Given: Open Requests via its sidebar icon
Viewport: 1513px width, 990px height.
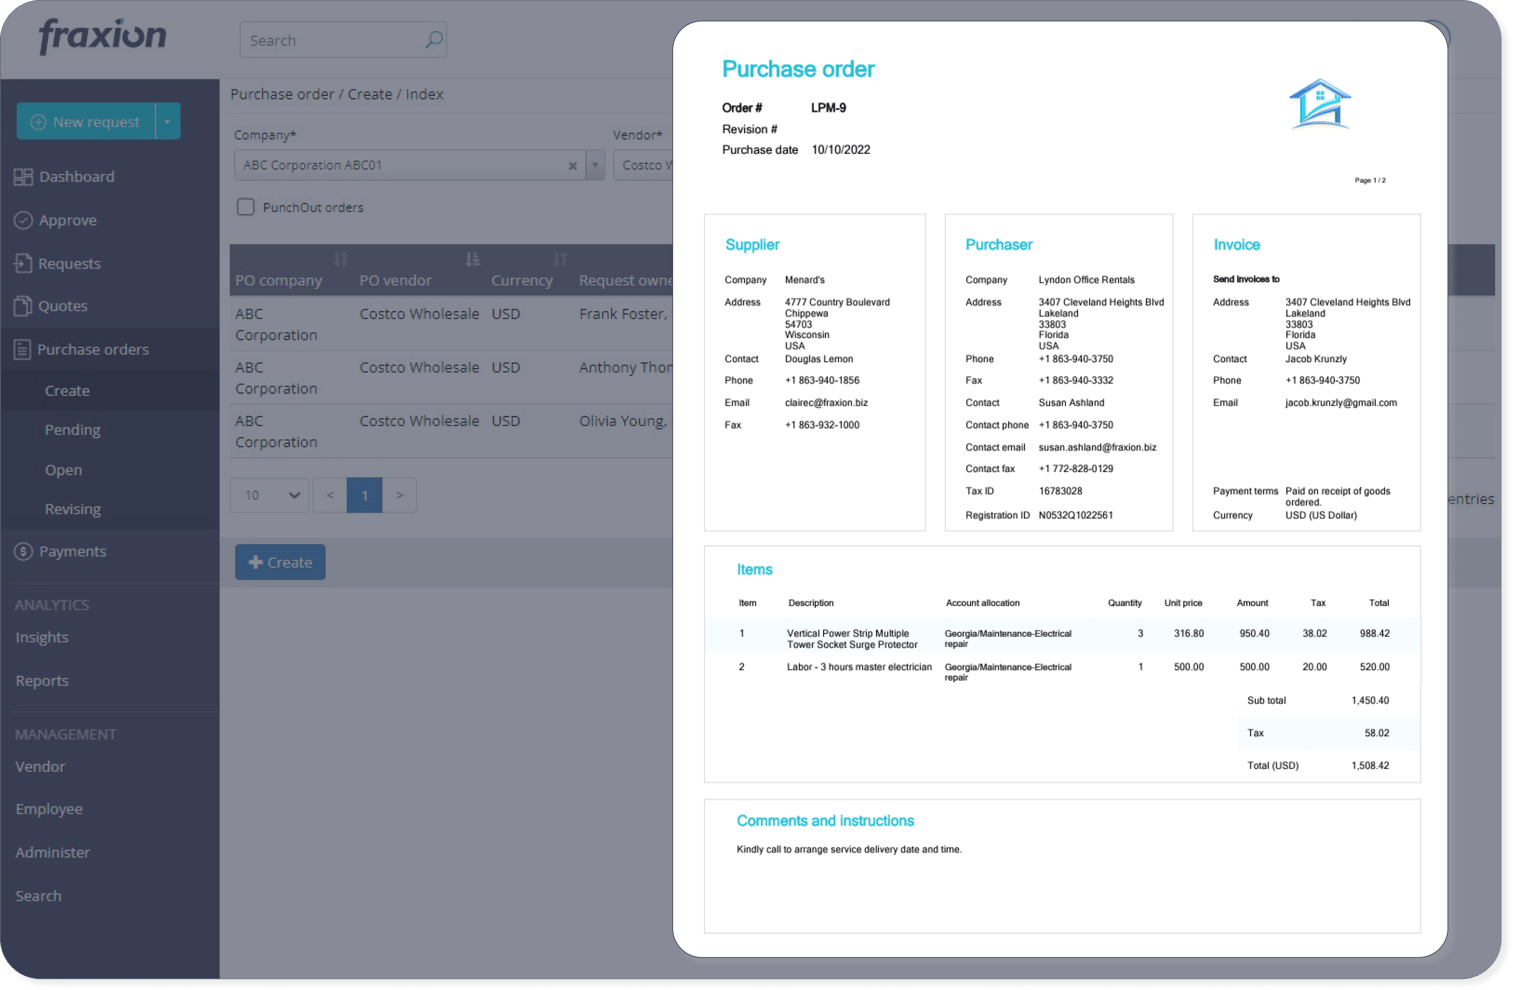Looking at the screenshot, I should 24,263.
